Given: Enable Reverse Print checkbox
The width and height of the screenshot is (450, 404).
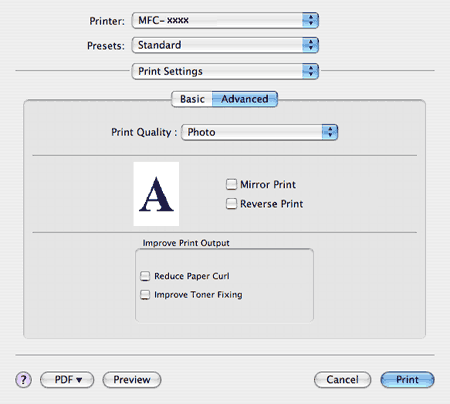Looking at the screenshot, I should click(231, 204).
